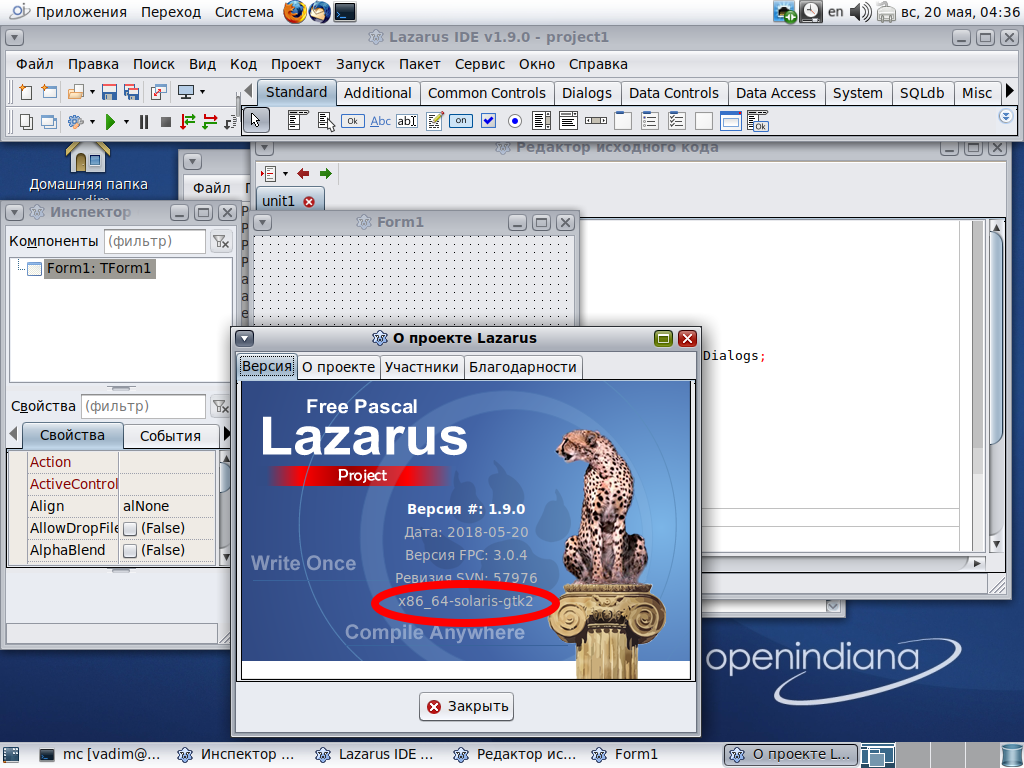Open the dropdown arrow next to Run
Screen dimensions: 1024x768
coord(125,122)
